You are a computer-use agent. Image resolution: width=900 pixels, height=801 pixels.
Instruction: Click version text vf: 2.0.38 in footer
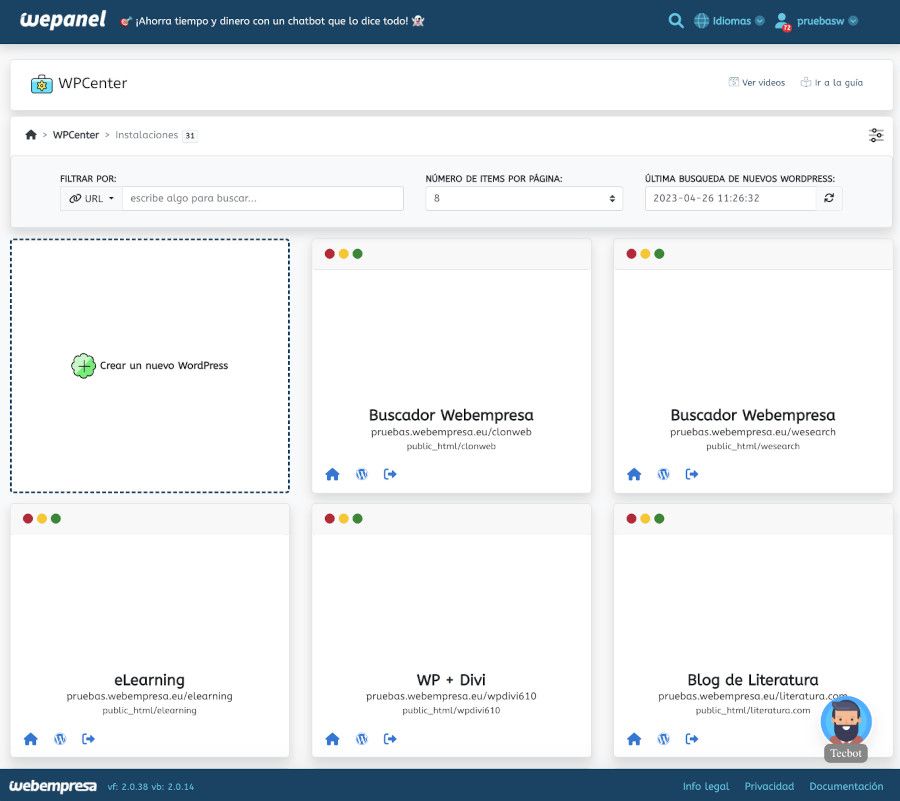[x=127, y=787]
